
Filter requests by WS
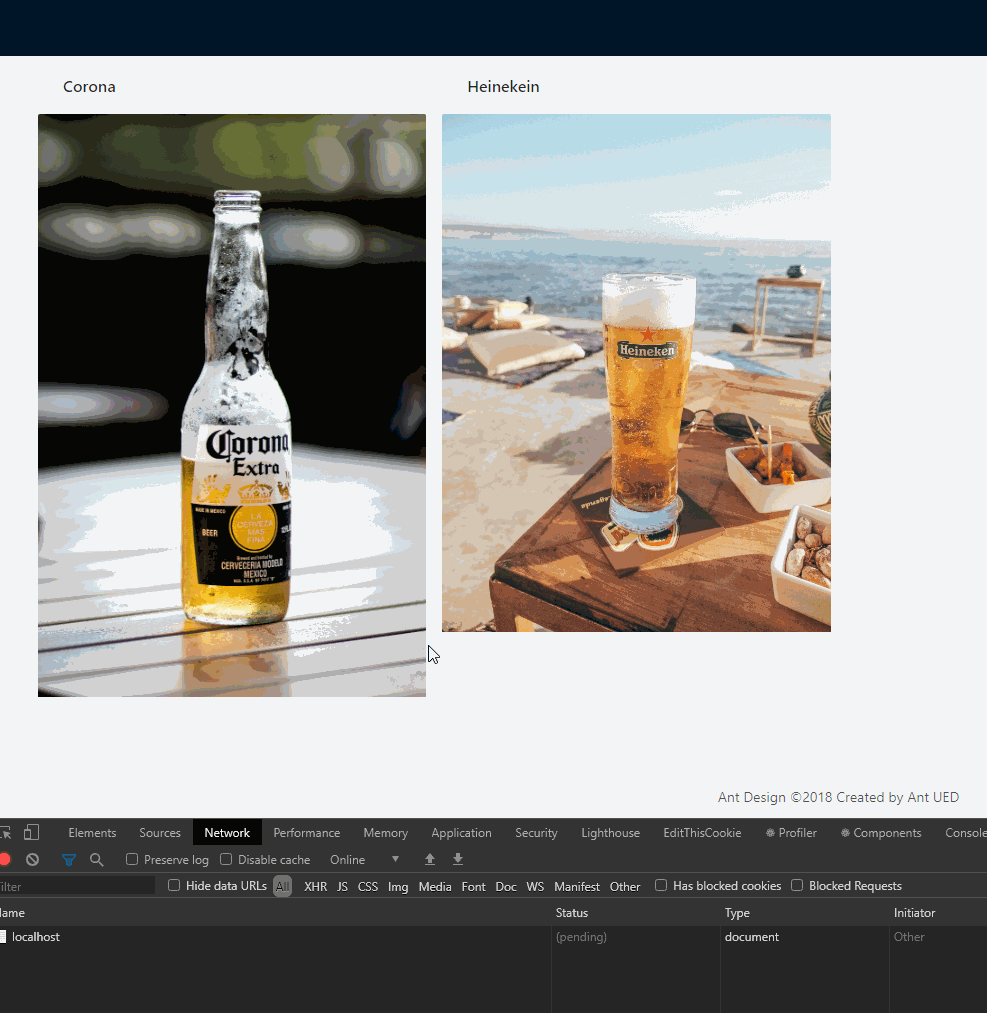pyautogui.click(x=535, y=886)
